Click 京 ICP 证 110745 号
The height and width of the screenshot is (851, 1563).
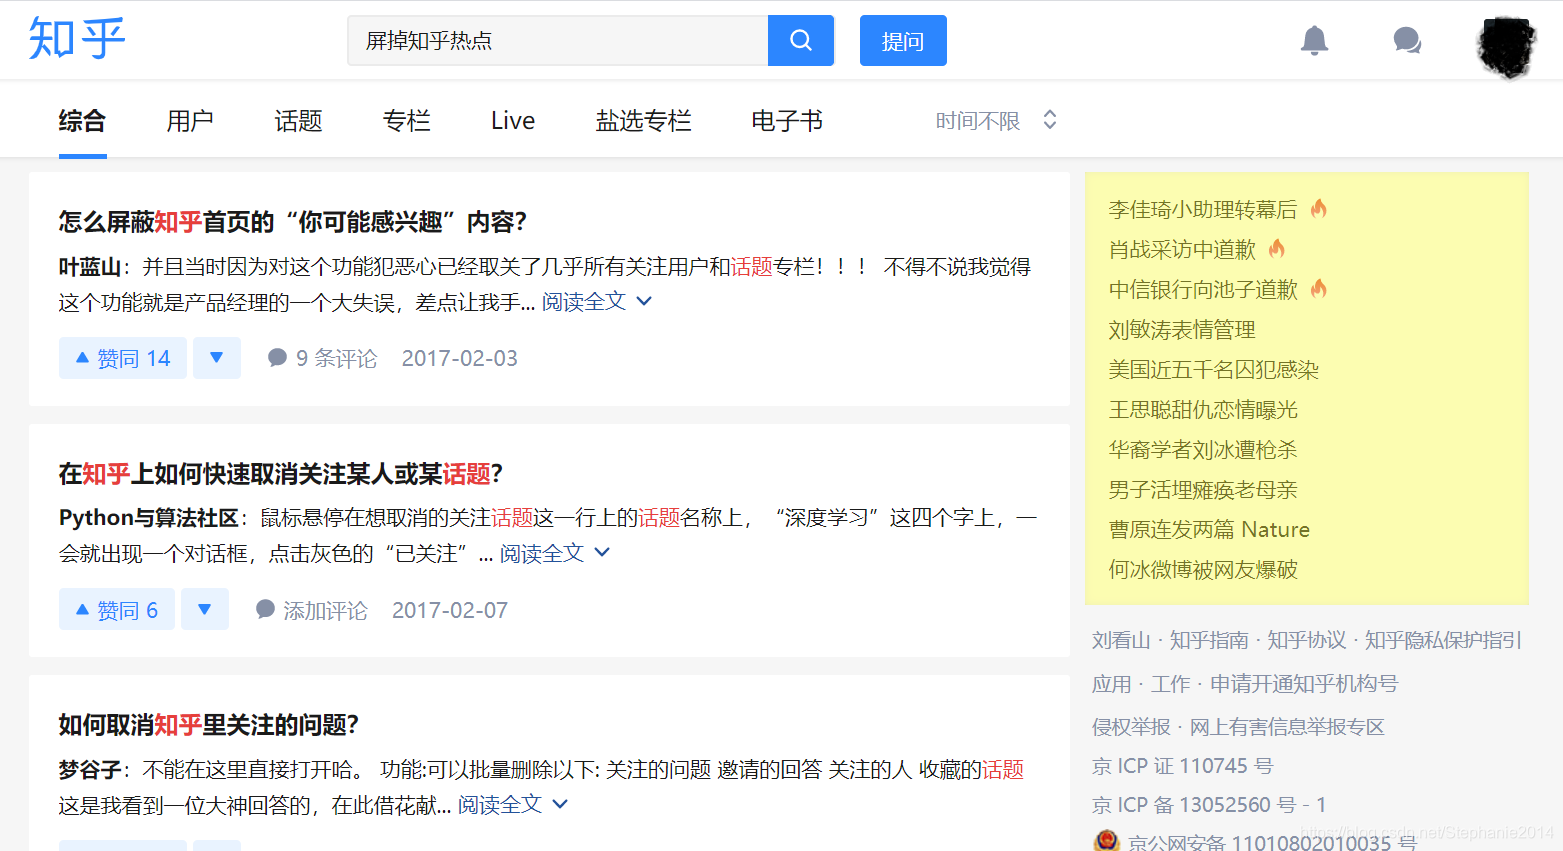pos(1183,766)
